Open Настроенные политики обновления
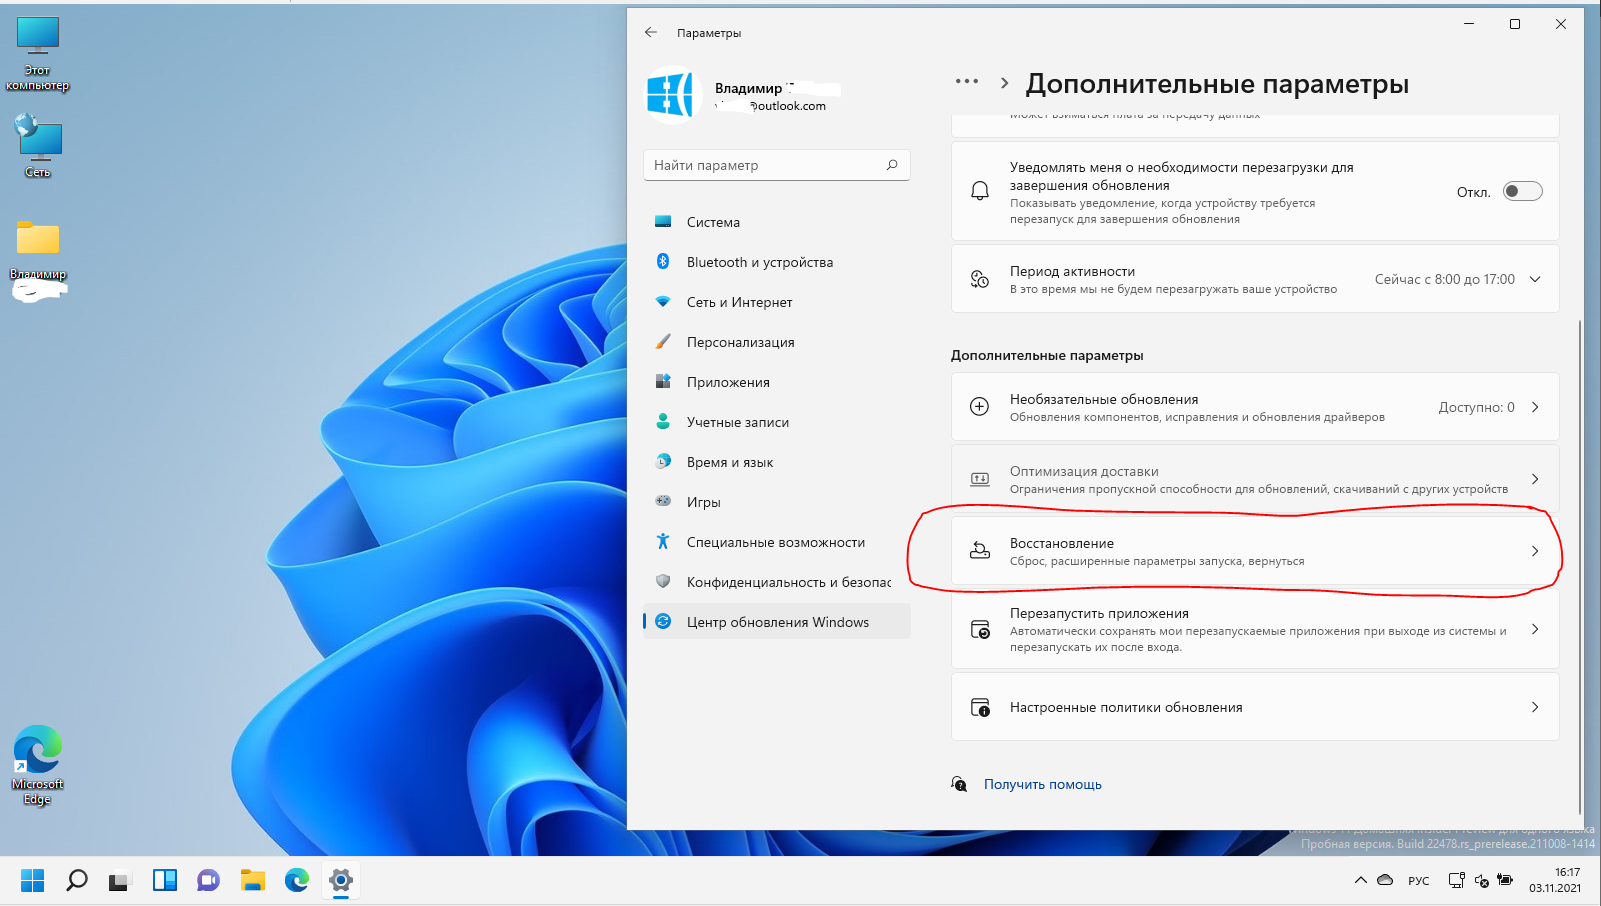Image resolution: width=1601 pixels, height=906 pixels. [x=1255, y=707]
